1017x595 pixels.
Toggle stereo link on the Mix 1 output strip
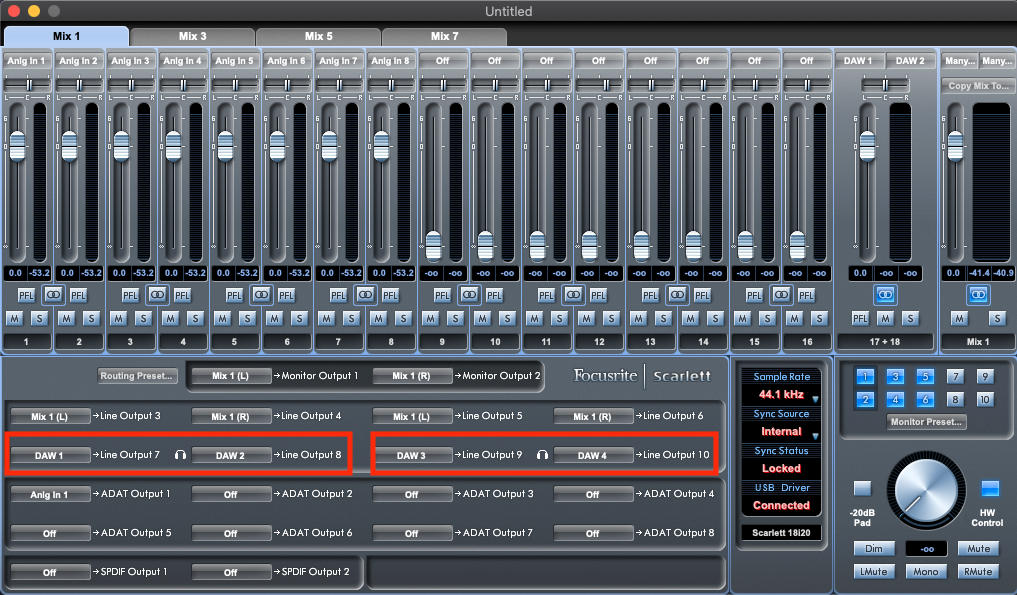[978, 295]
